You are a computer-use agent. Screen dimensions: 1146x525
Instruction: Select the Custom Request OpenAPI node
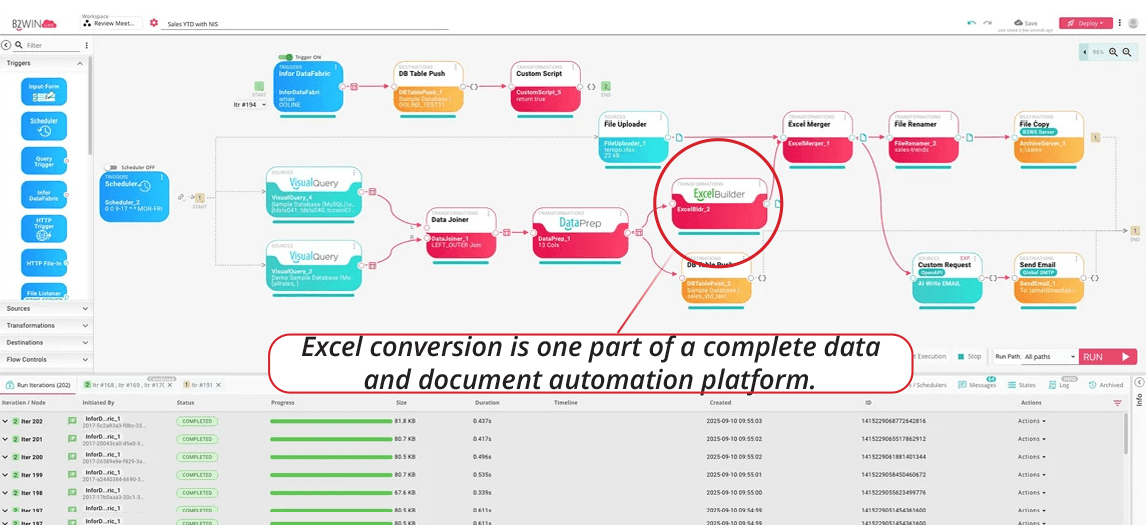(946, 278)
